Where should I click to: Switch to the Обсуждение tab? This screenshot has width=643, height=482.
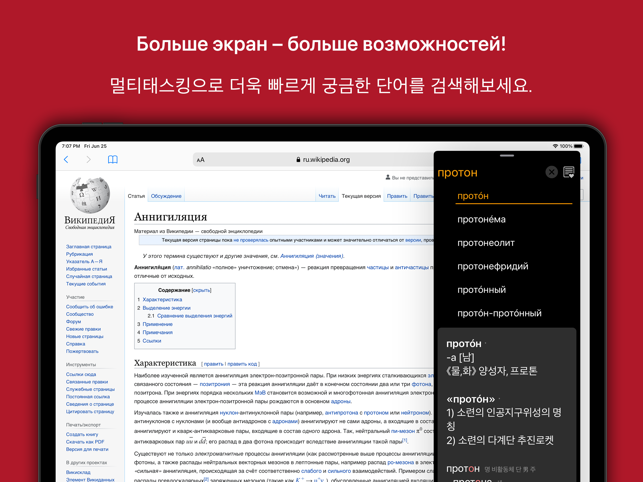[166, 196]
